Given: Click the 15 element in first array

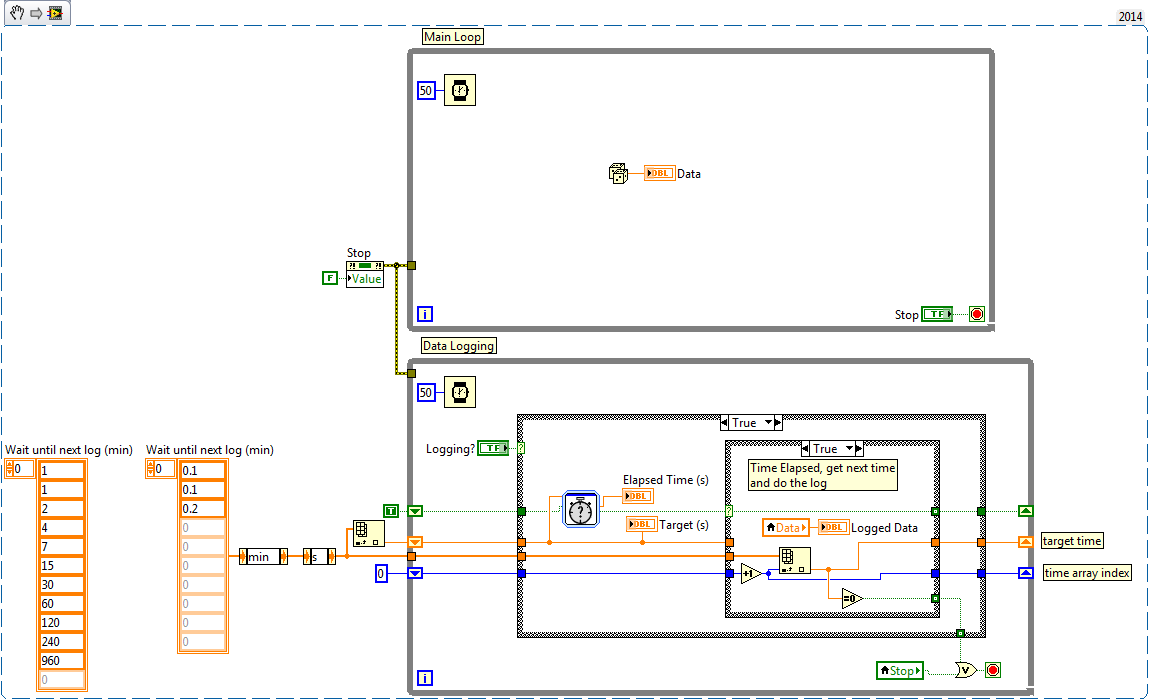Looking at the screenshot, I should pos(62,565).
